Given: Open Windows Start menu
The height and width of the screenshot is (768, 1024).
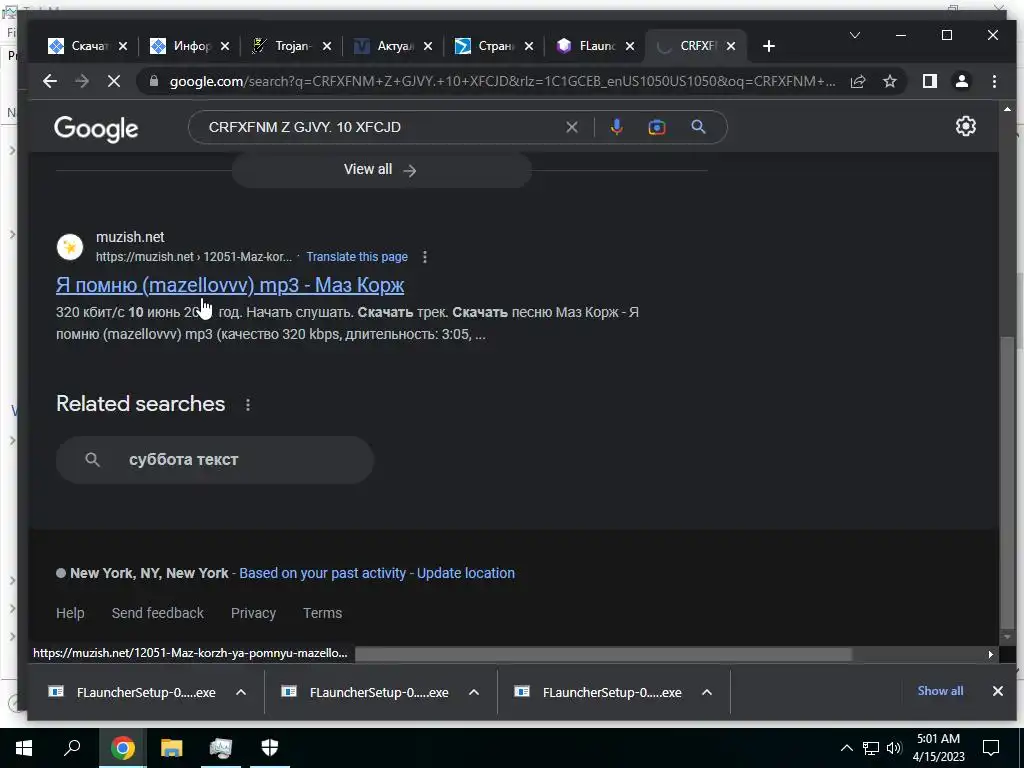Looking at the screenshot, I should [24, 748].
